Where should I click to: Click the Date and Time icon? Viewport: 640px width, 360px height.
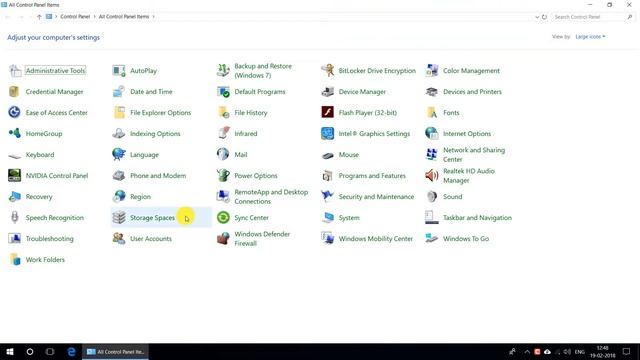tap(119, 91)
